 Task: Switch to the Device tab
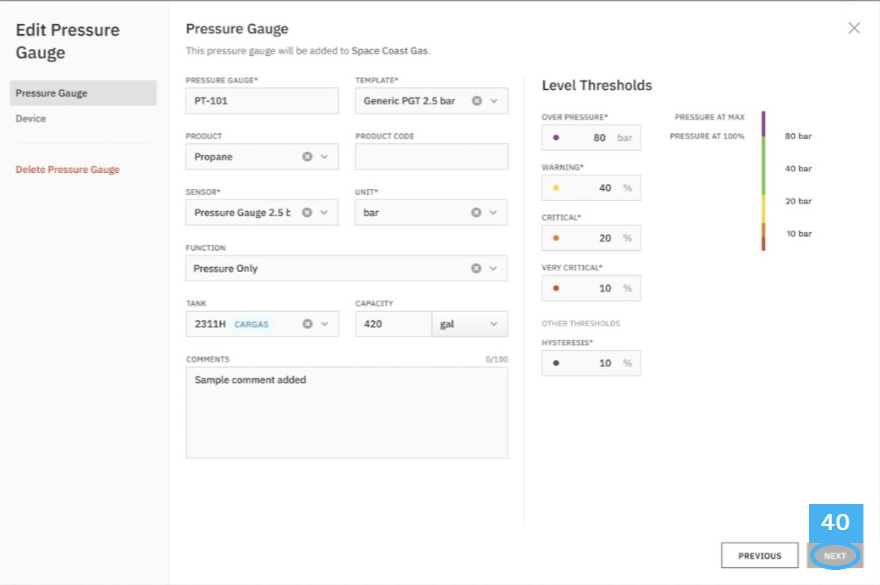[31, 118]
